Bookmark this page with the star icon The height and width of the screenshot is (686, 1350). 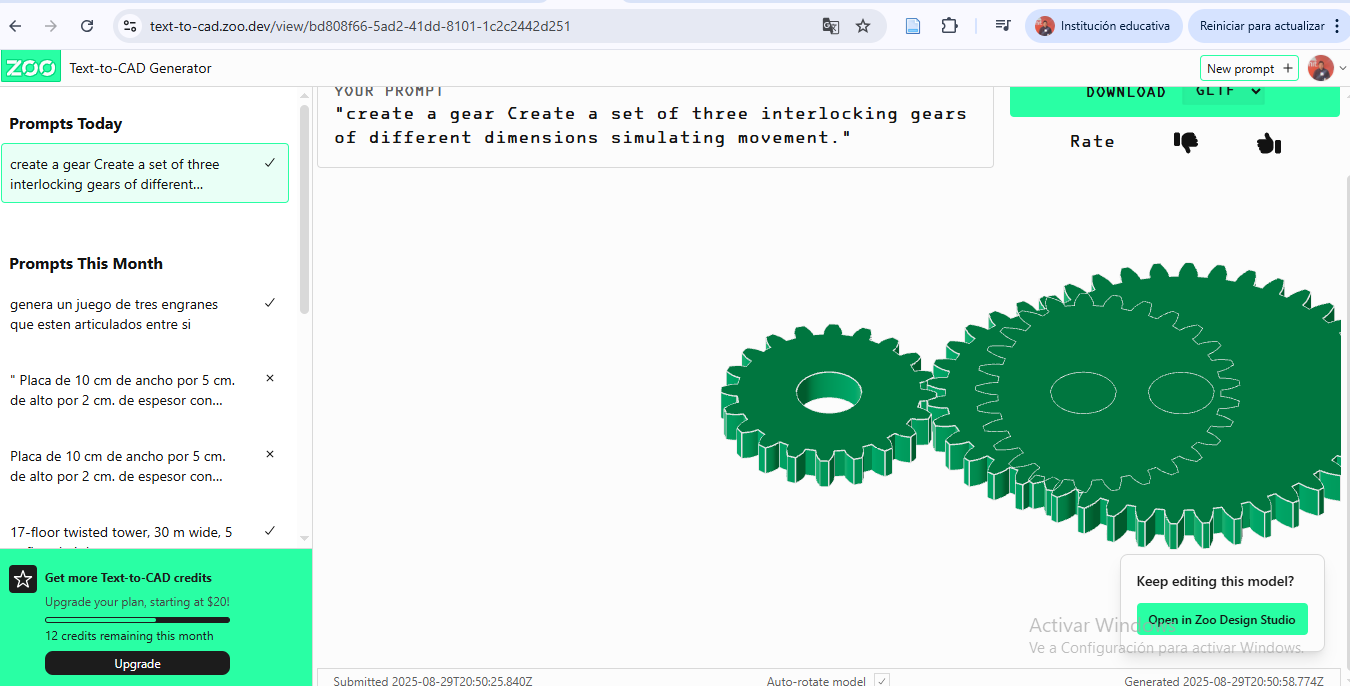(x=862, y=26)
